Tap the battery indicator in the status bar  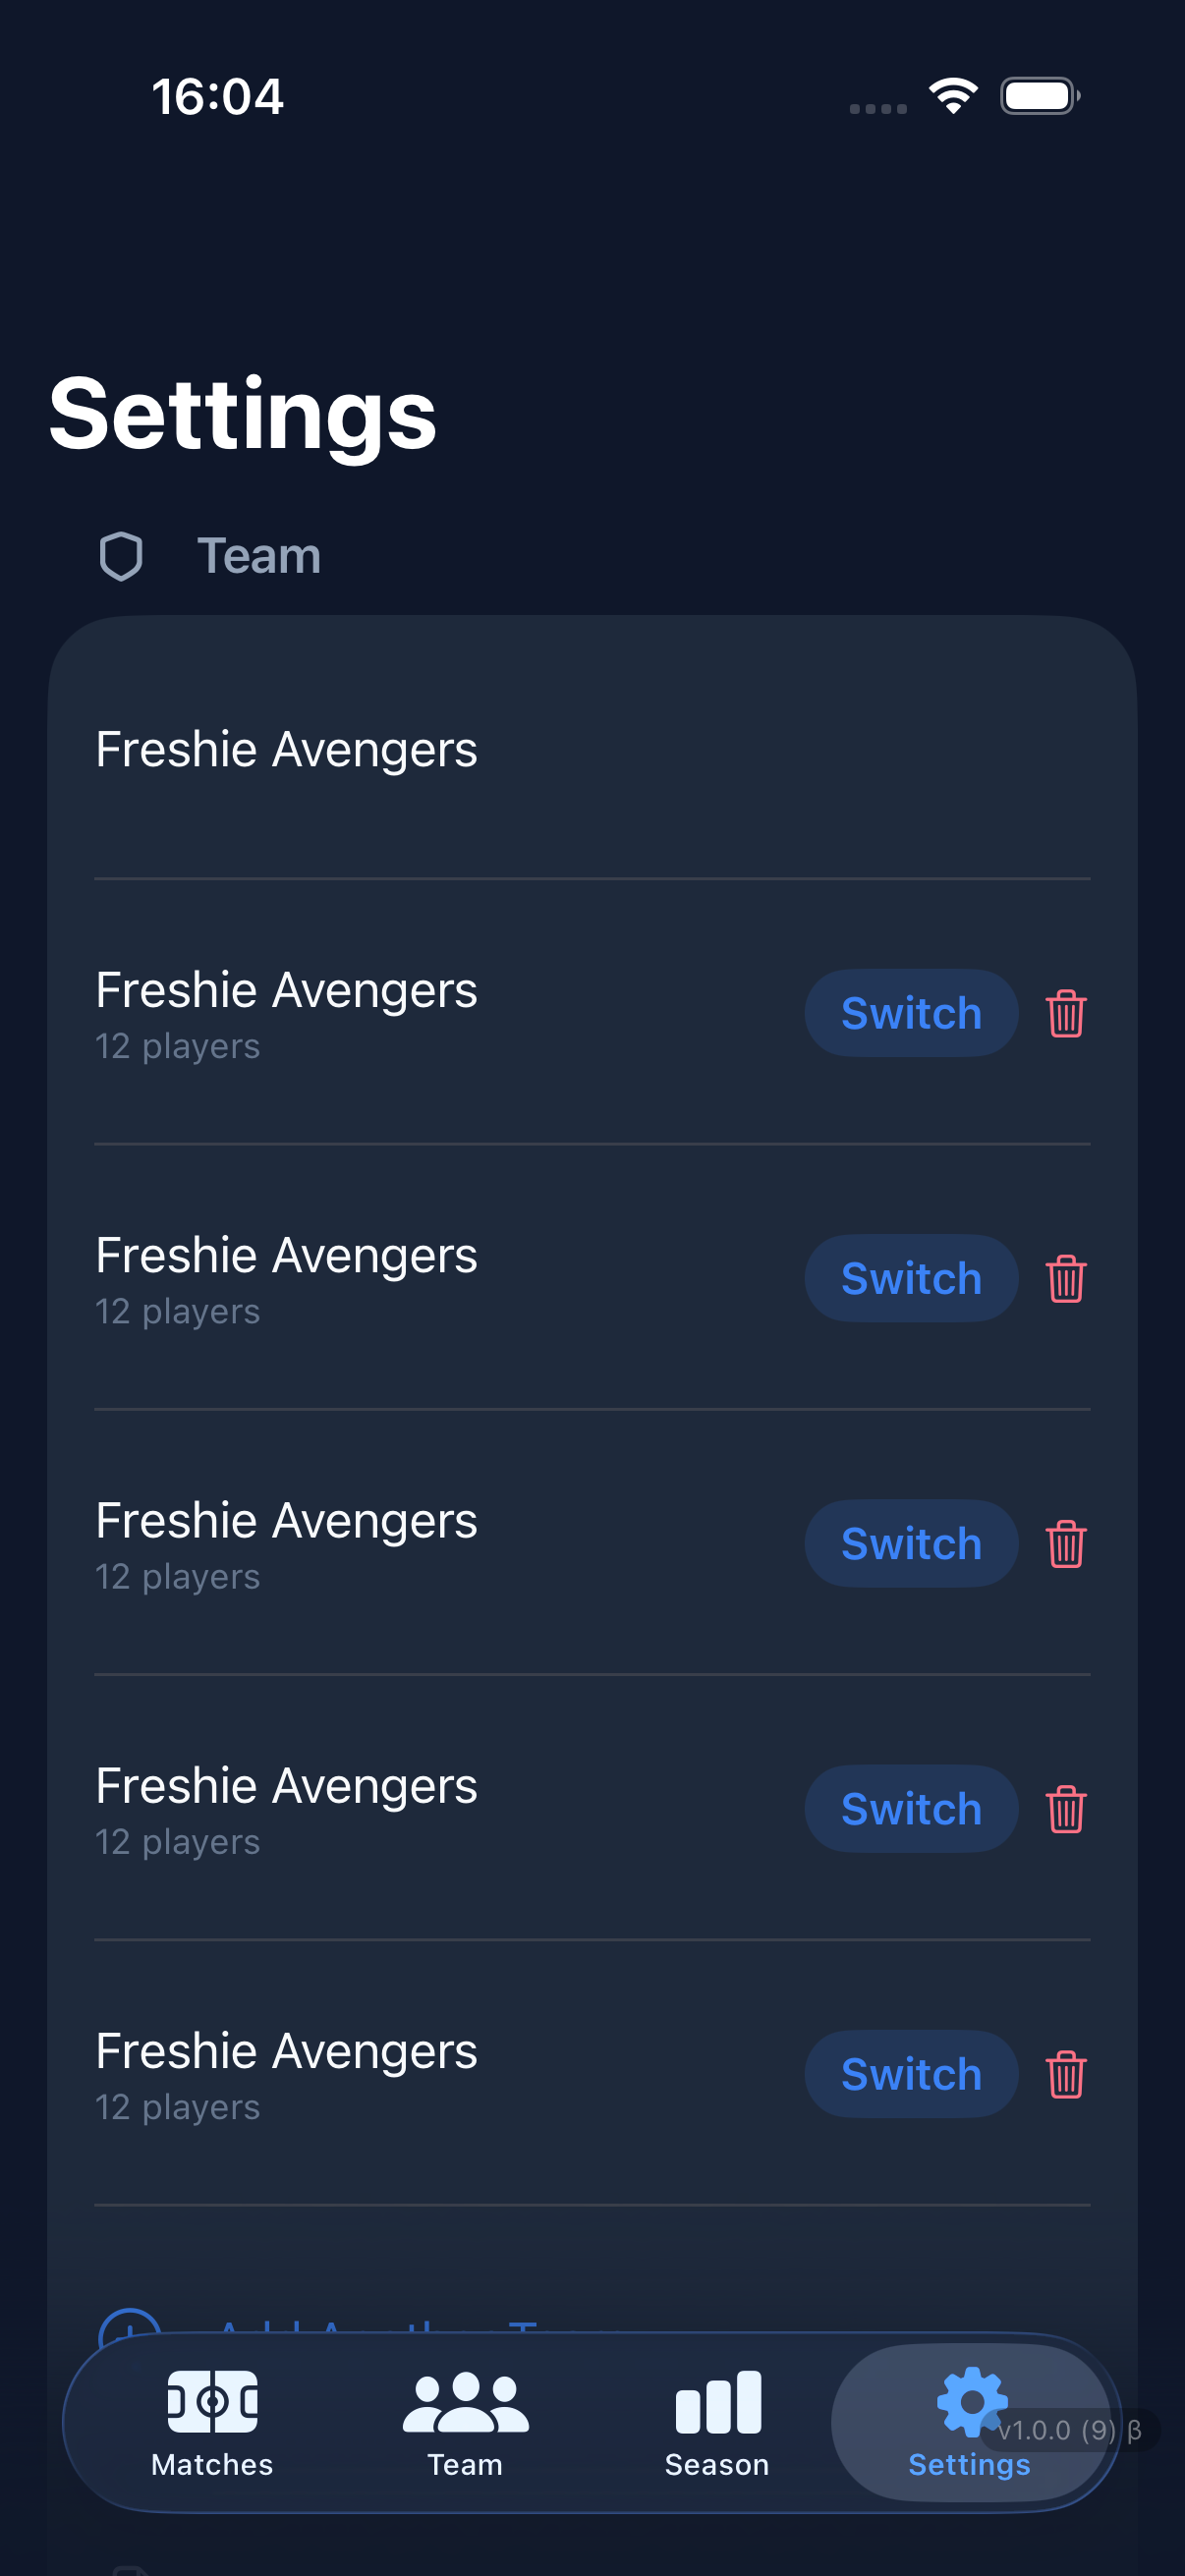(1039, 96)
